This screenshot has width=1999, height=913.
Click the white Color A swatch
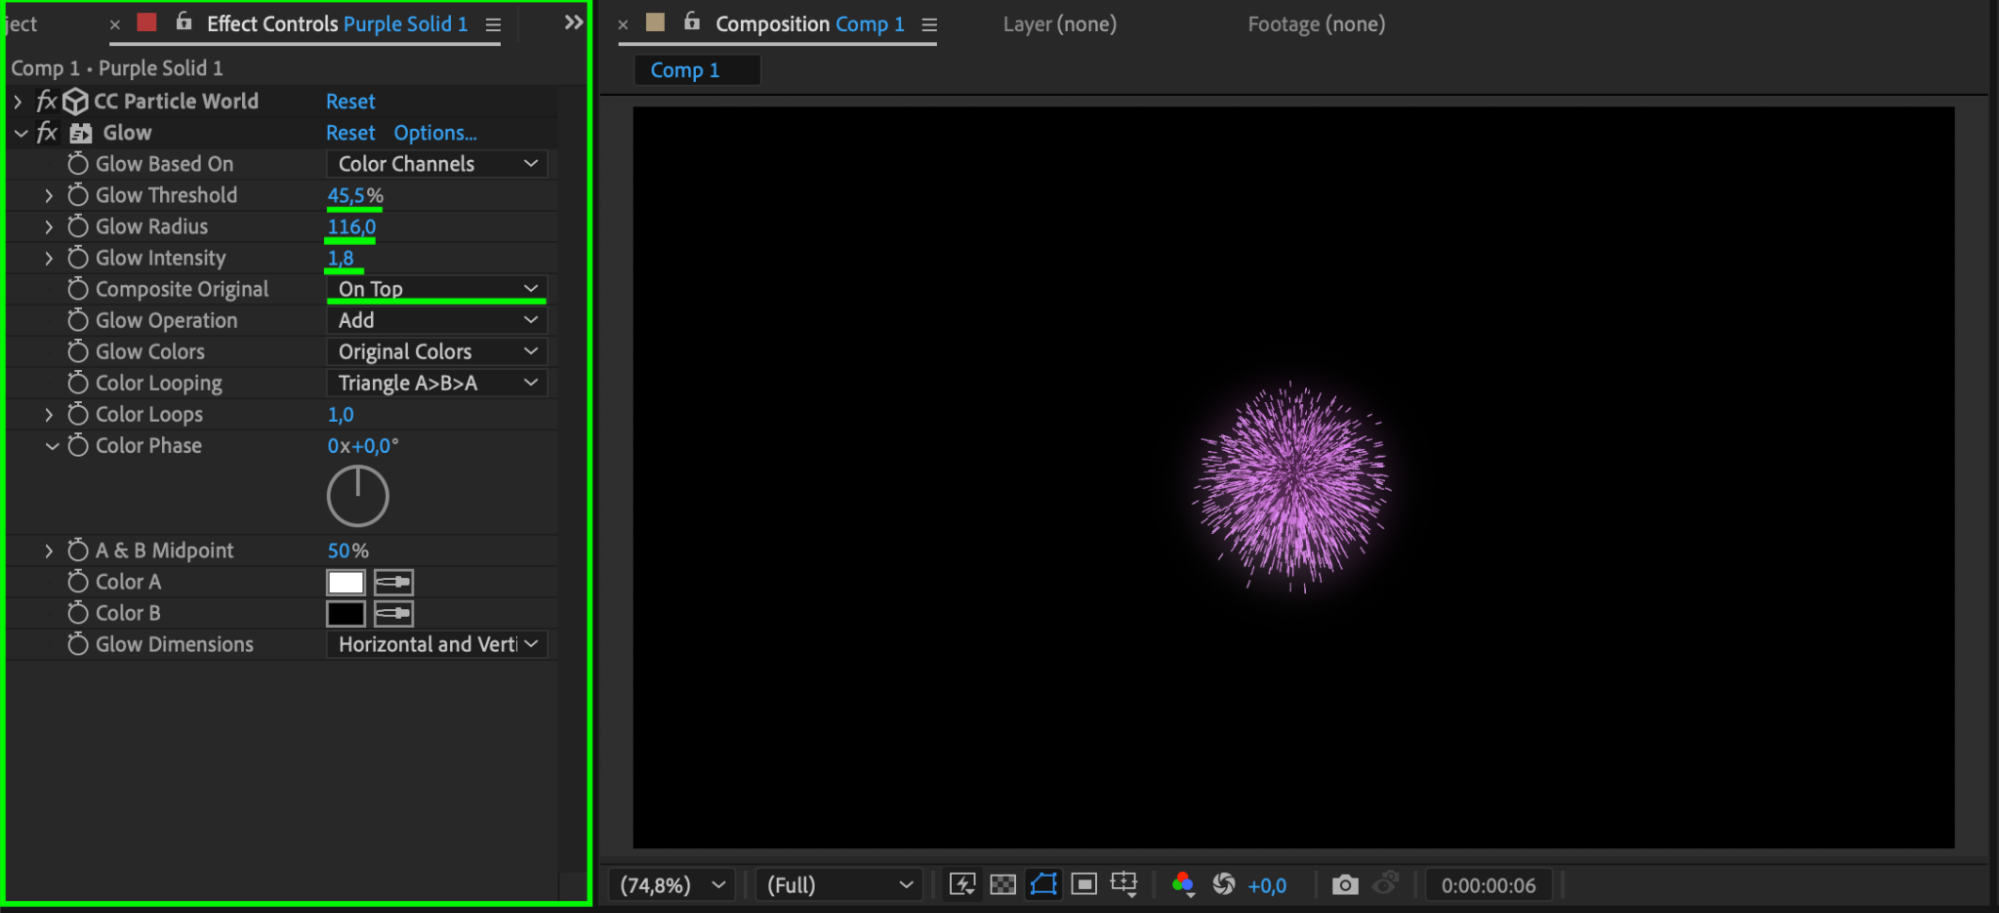coord(346,582)
